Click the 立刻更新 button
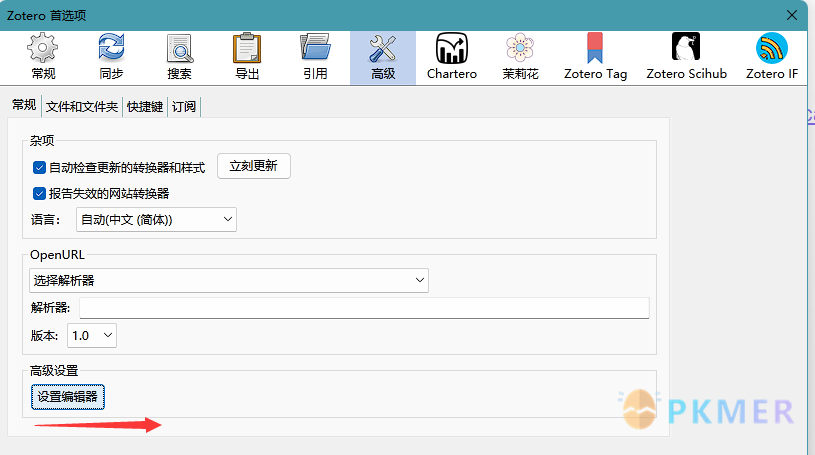 (254, 166)
